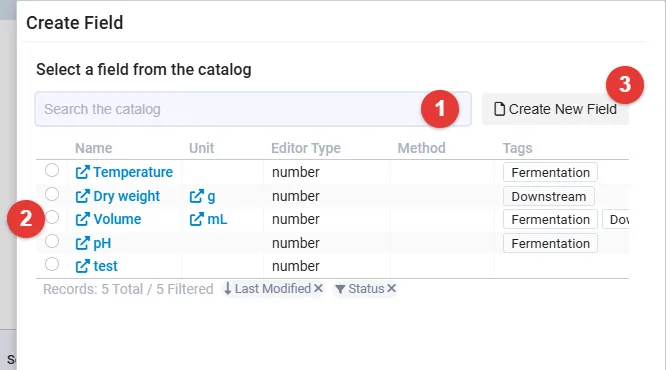Open the Volume field link
The width and height of the screenshot is (666, 370).
click(117, 219)
